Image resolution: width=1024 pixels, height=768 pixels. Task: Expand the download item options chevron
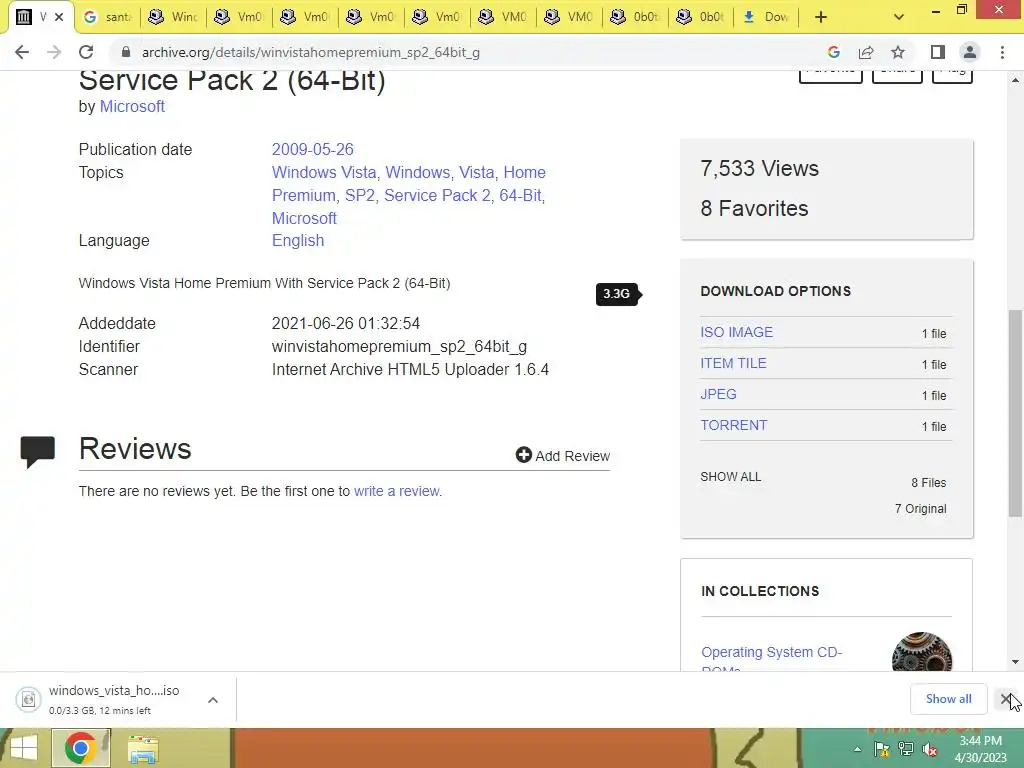click(213, 700)
